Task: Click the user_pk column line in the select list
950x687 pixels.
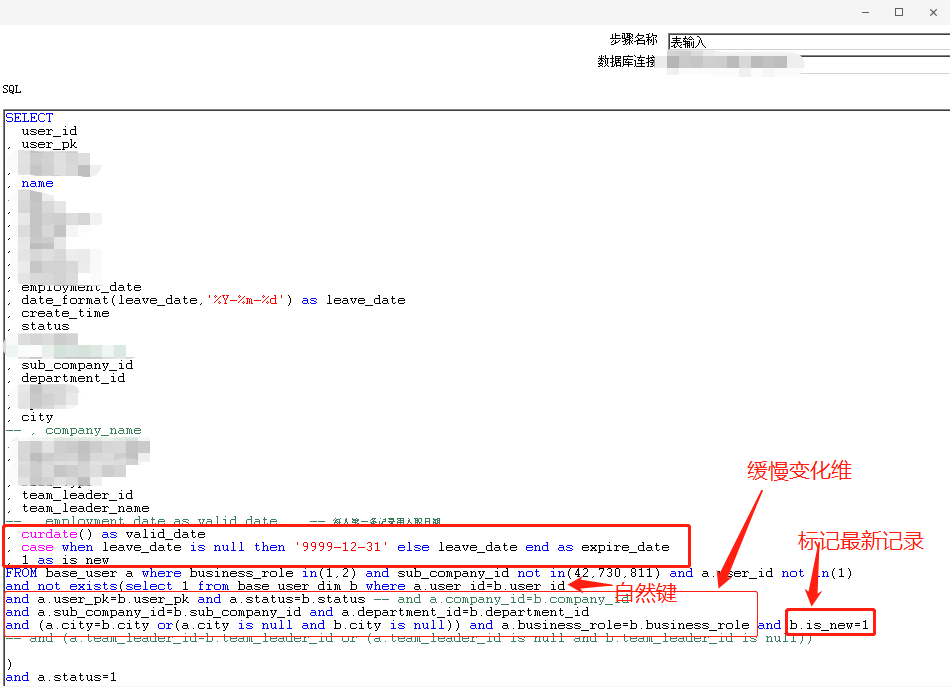Action: (49, 144)
